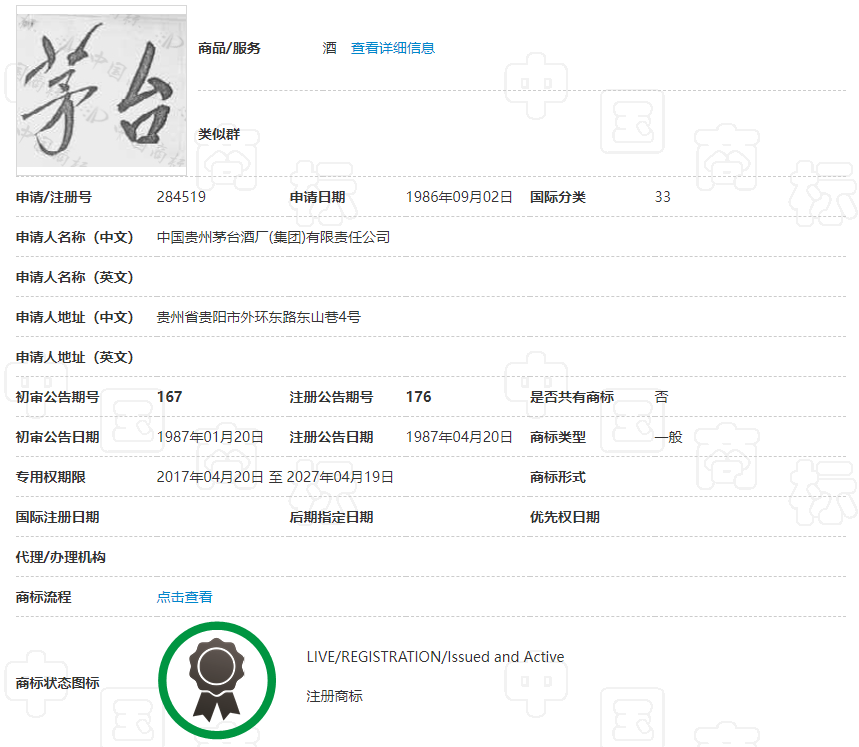Click the 专用权期限 label
The image size is (859, 747).
pos(50,477)
